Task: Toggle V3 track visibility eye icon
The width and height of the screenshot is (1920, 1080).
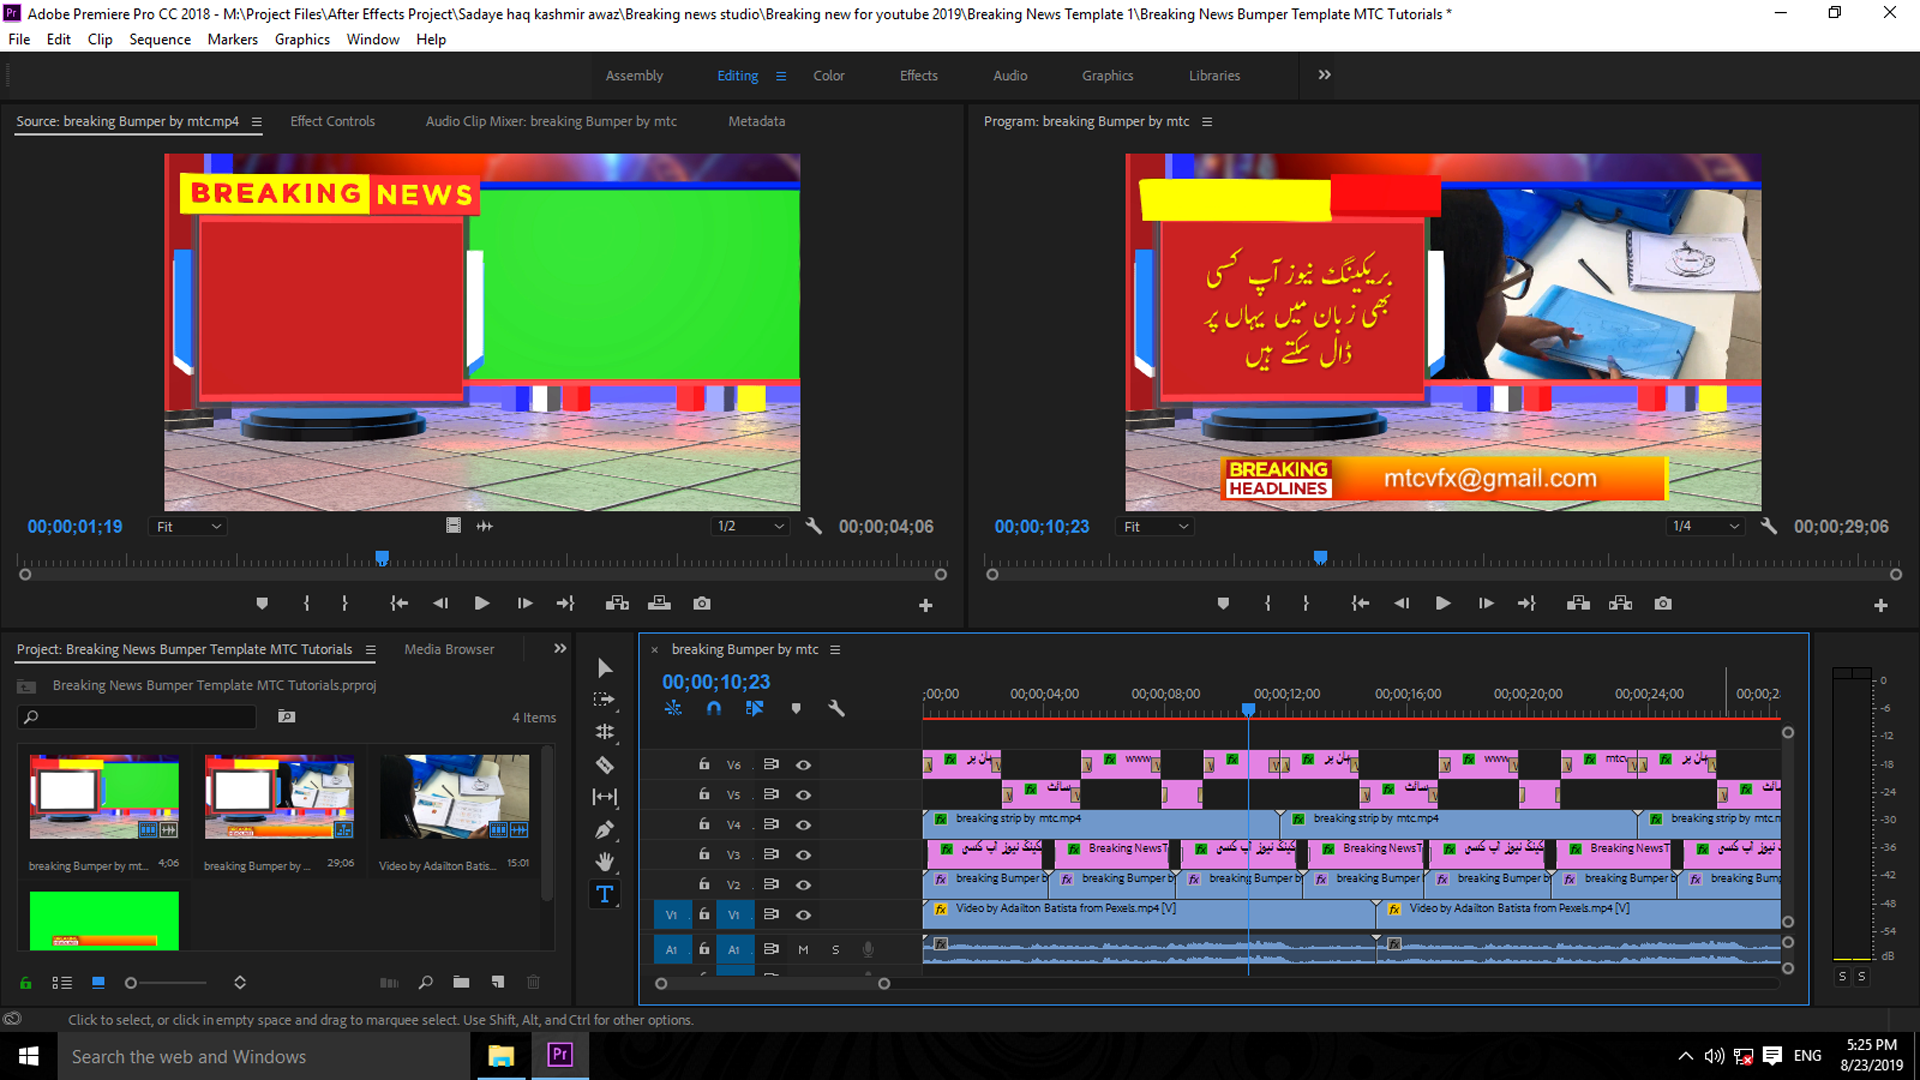Action: click(x=803, y=855)
